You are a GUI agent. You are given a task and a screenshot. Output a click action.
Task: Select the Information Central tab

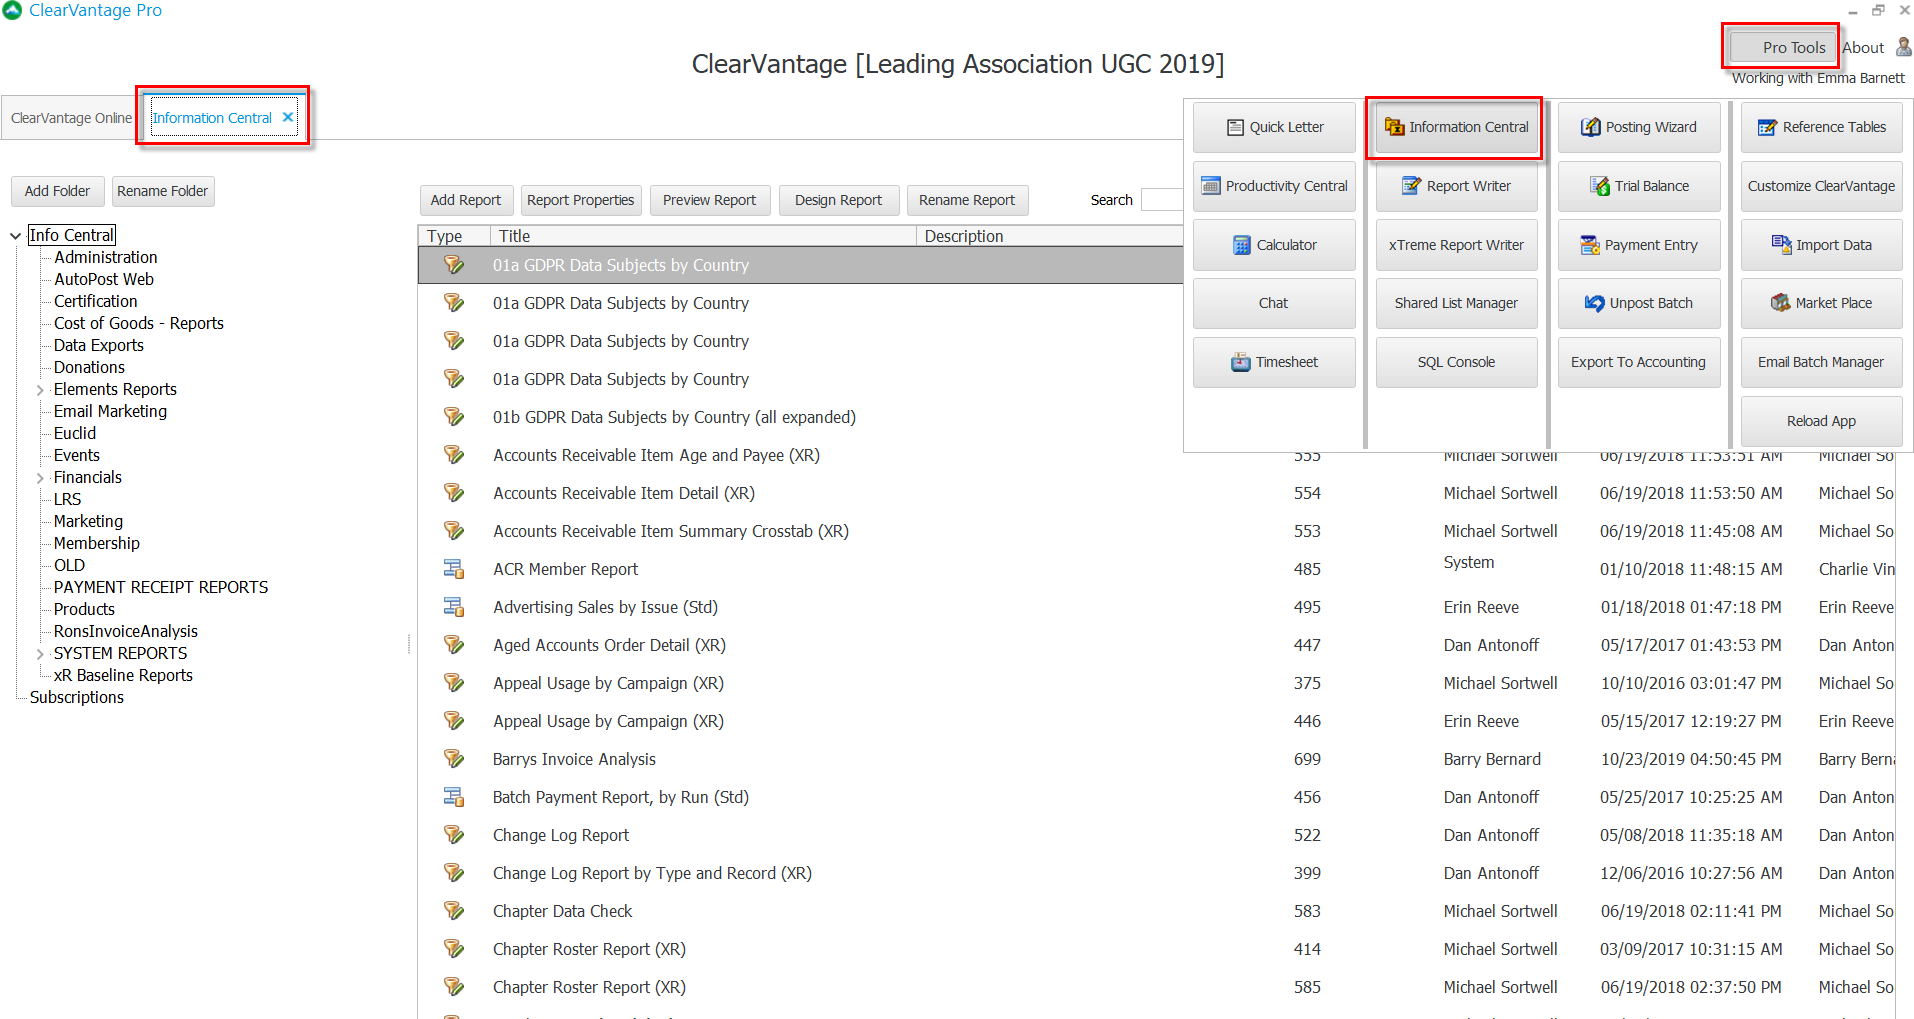tap(212, 118)
